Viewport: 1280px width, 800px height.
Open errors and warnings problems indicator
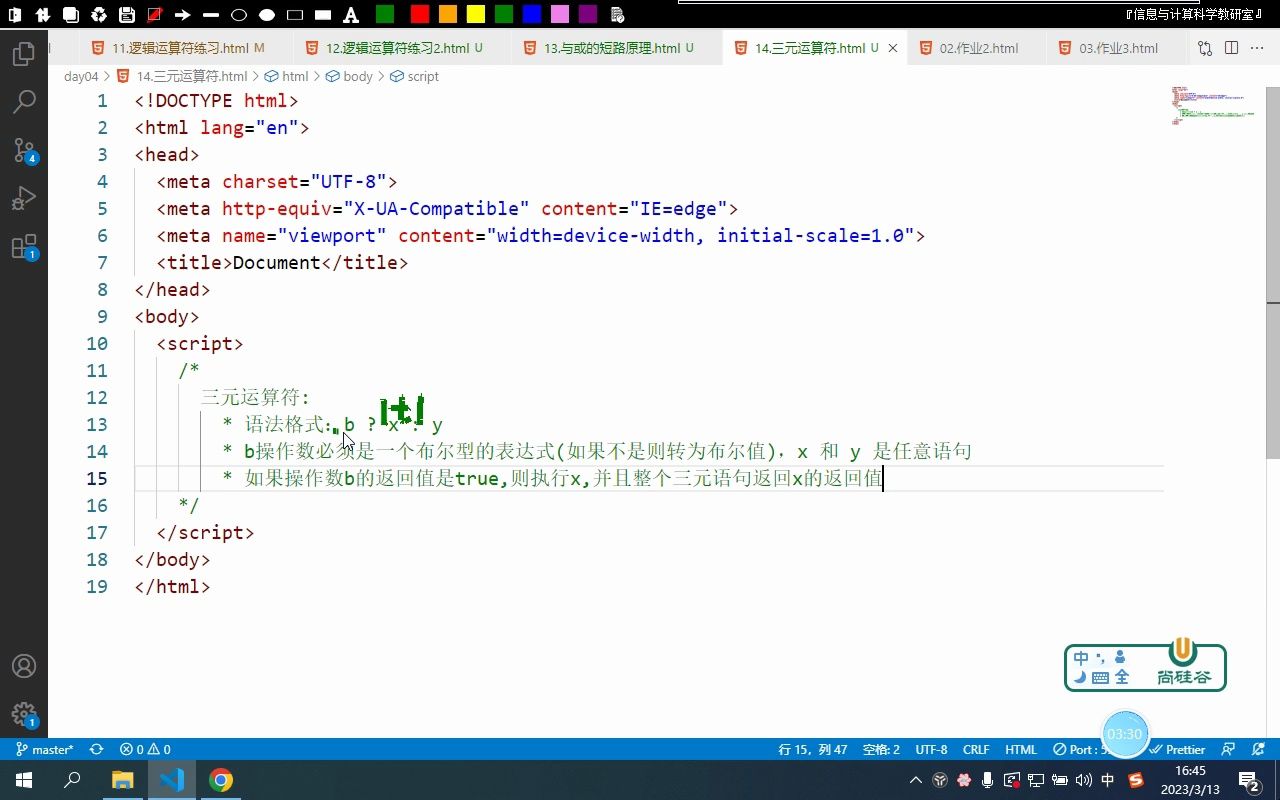pyautogui.click(x=145, y=749)
